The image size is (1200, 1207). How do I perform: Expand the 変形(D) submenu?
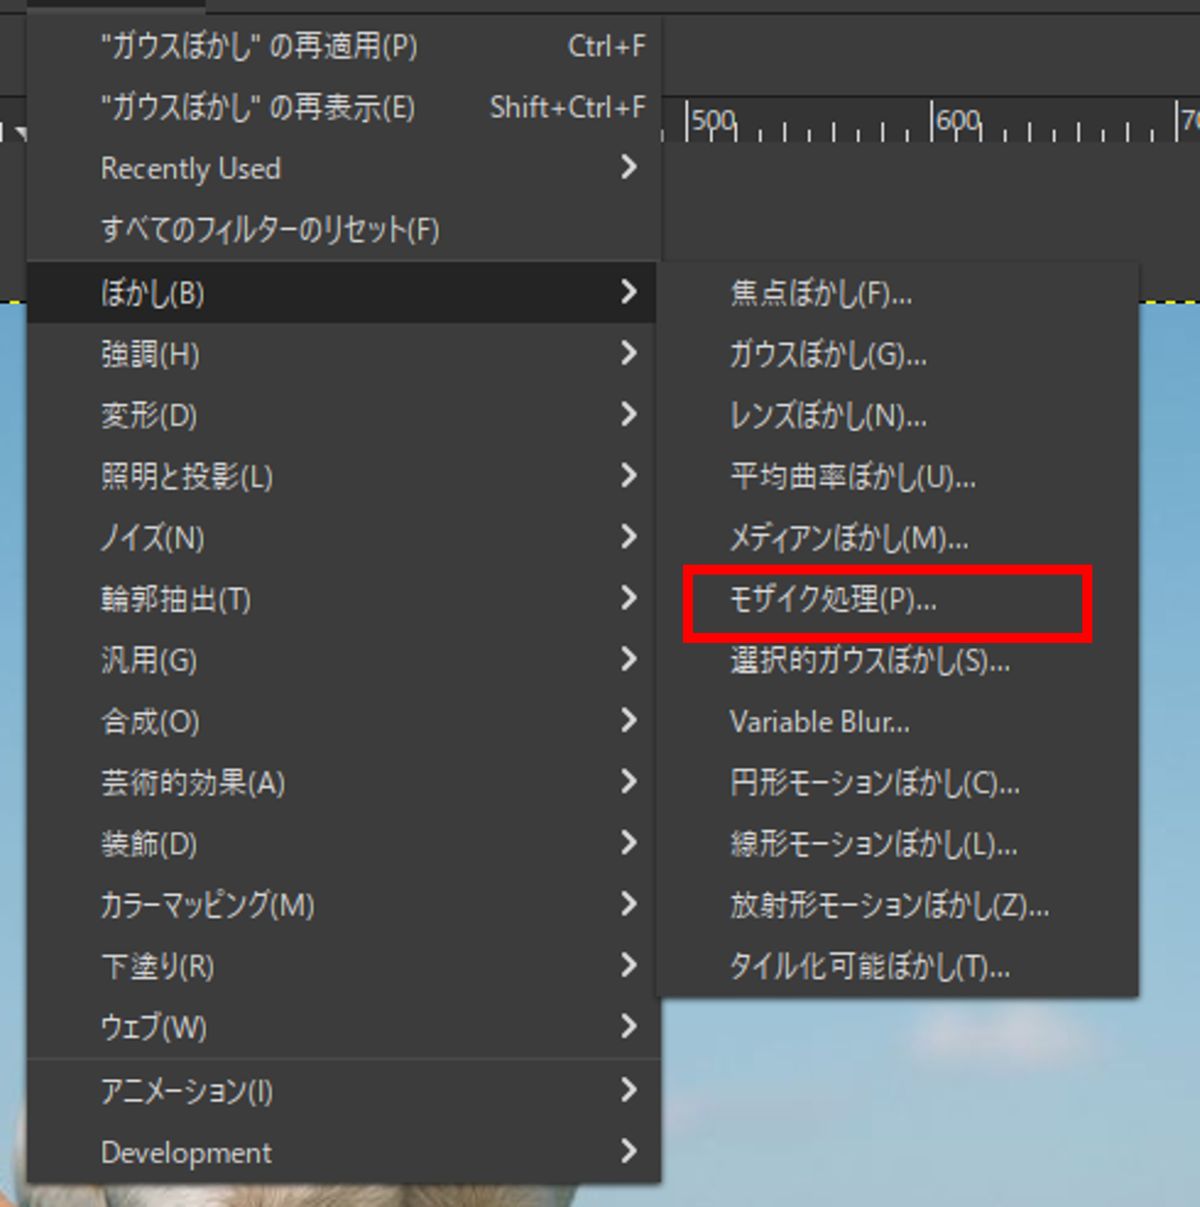click(148, 415)
